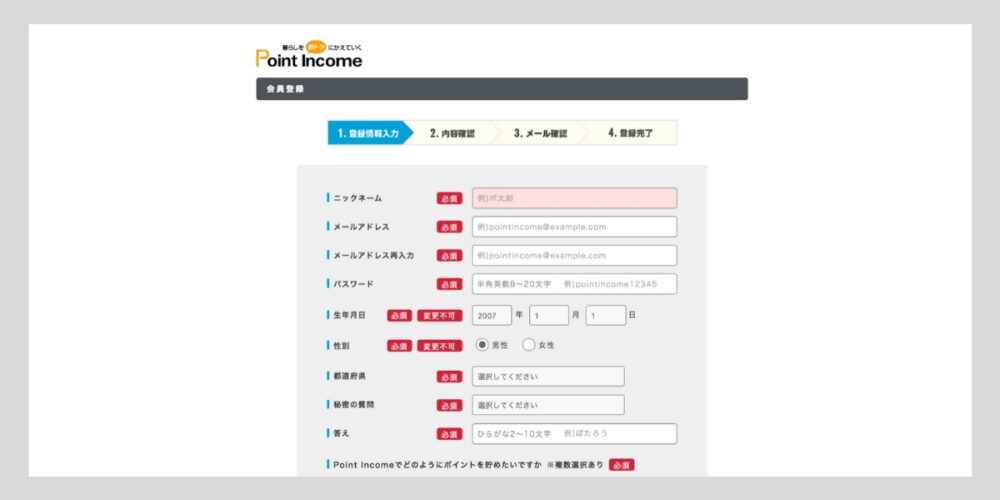Image resolution: width=1000 pixels, height=500 pixels.
Task: Click the メールアドレス再入力 label
Action: pyautogui.click(x=373, y=255)
